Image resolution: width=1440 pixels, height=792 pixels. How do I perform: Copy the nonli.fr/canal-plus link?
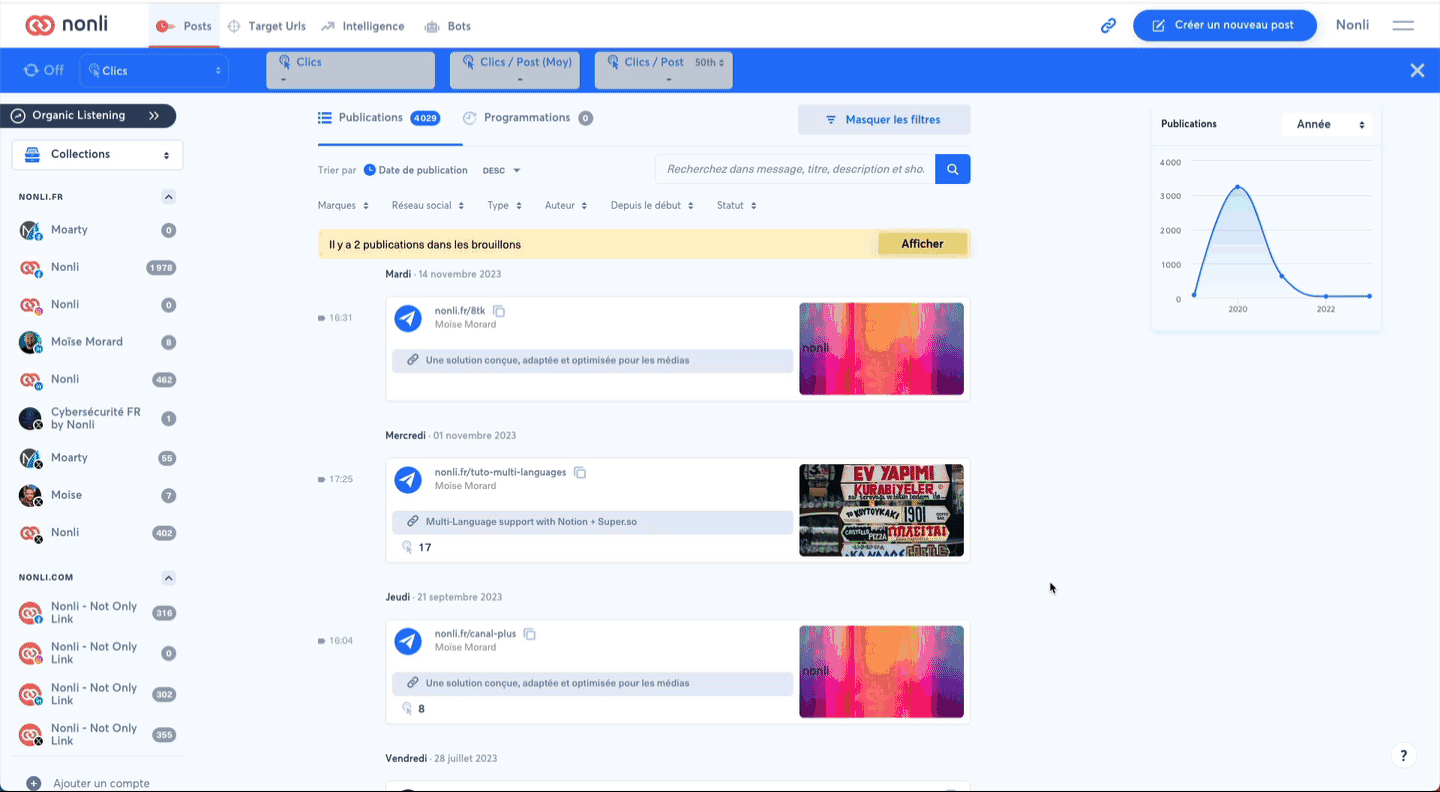[x=530, y=635]
